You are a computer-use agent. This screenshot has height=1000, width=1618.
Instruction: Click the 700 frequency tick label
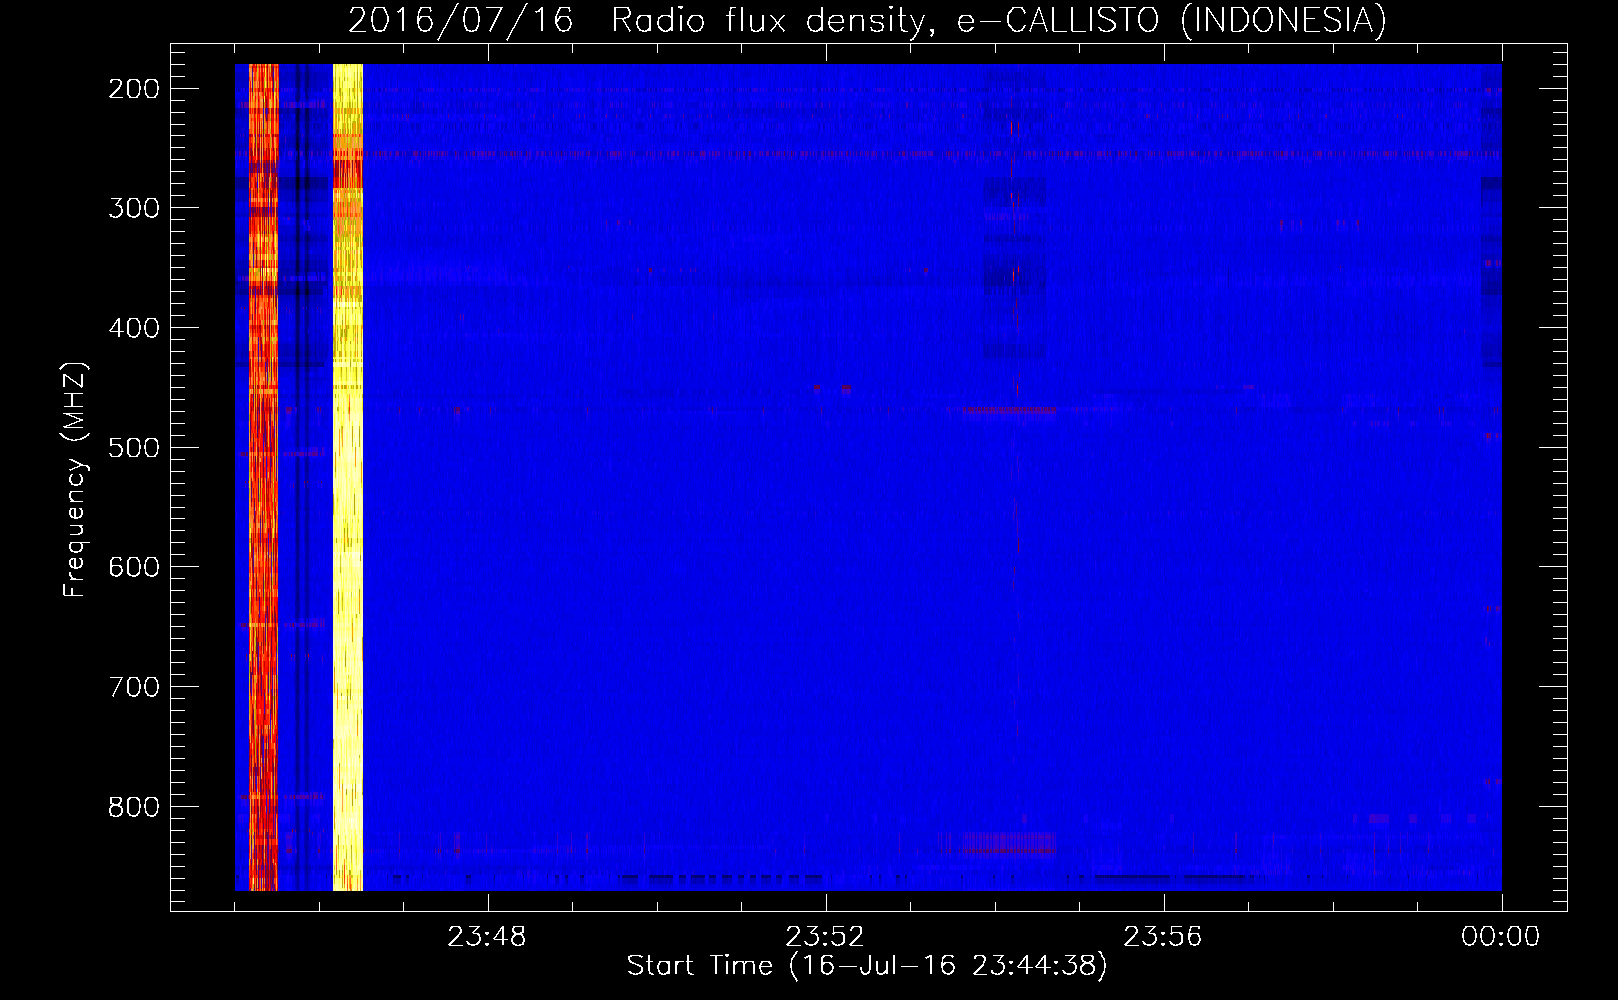[x=134, y=687]
